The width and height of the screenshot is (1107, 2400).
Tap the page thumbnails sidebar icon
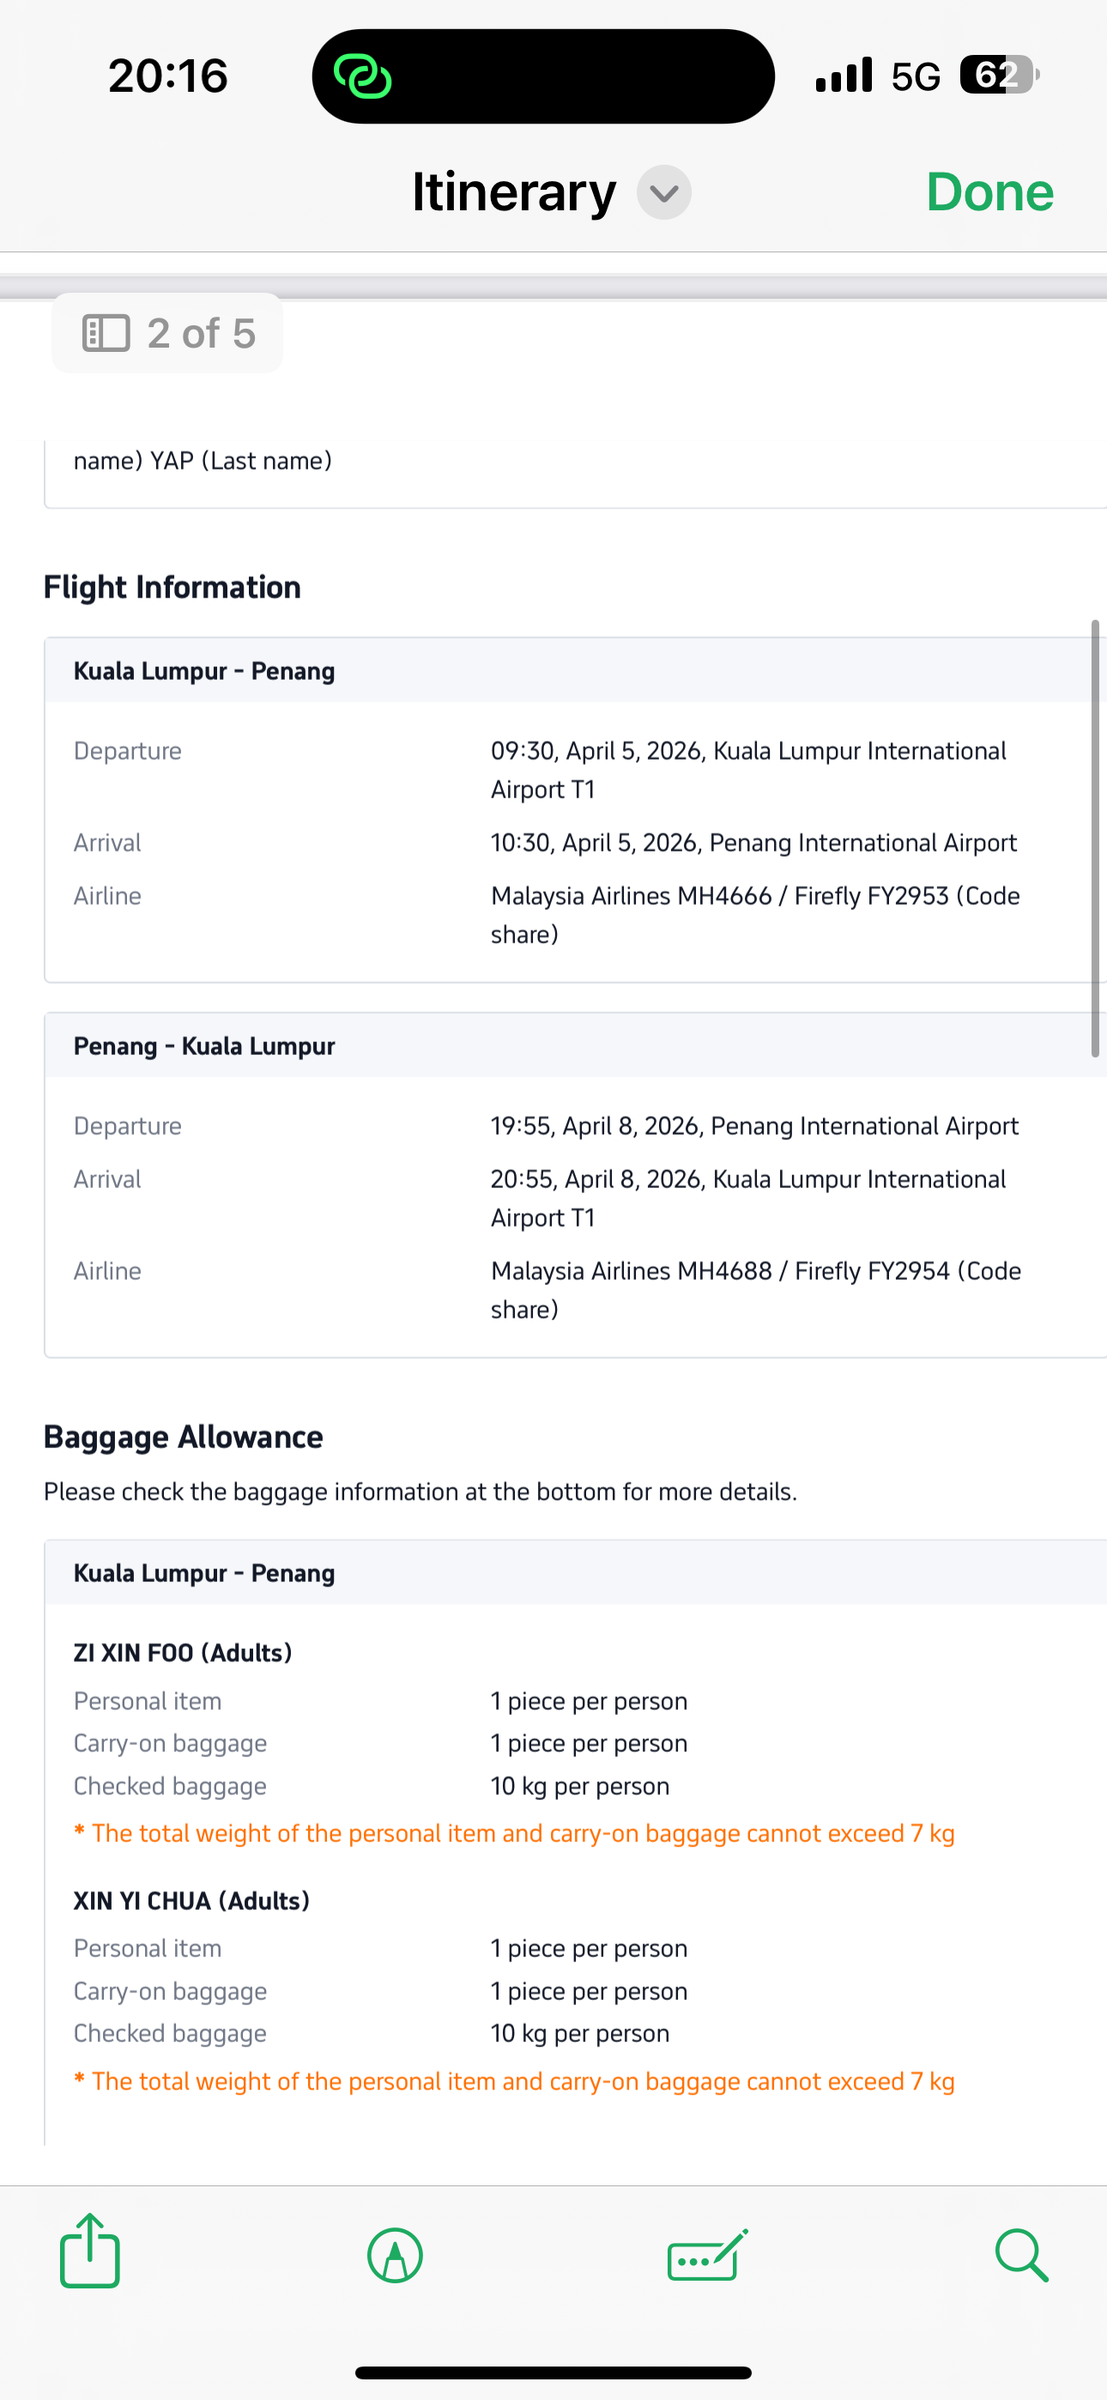106,333
